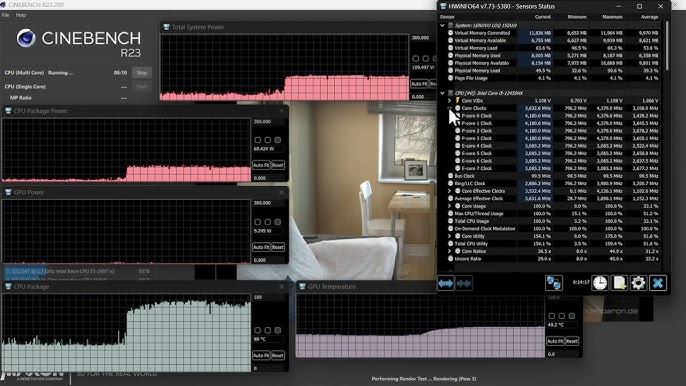Click sensor icon beside Uncore Ratio

(x=451, y=259)
